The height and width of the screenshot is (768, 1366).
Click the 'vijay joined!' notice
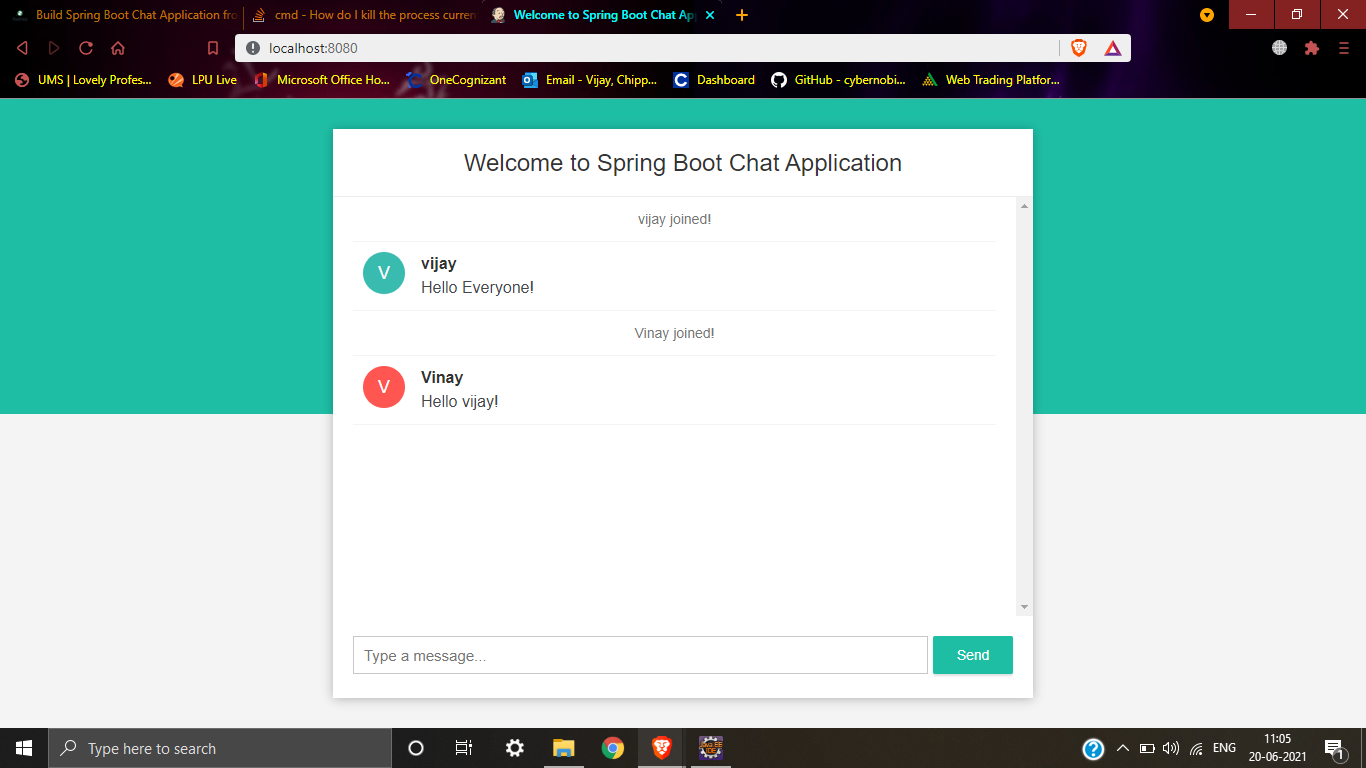point(675,219)
